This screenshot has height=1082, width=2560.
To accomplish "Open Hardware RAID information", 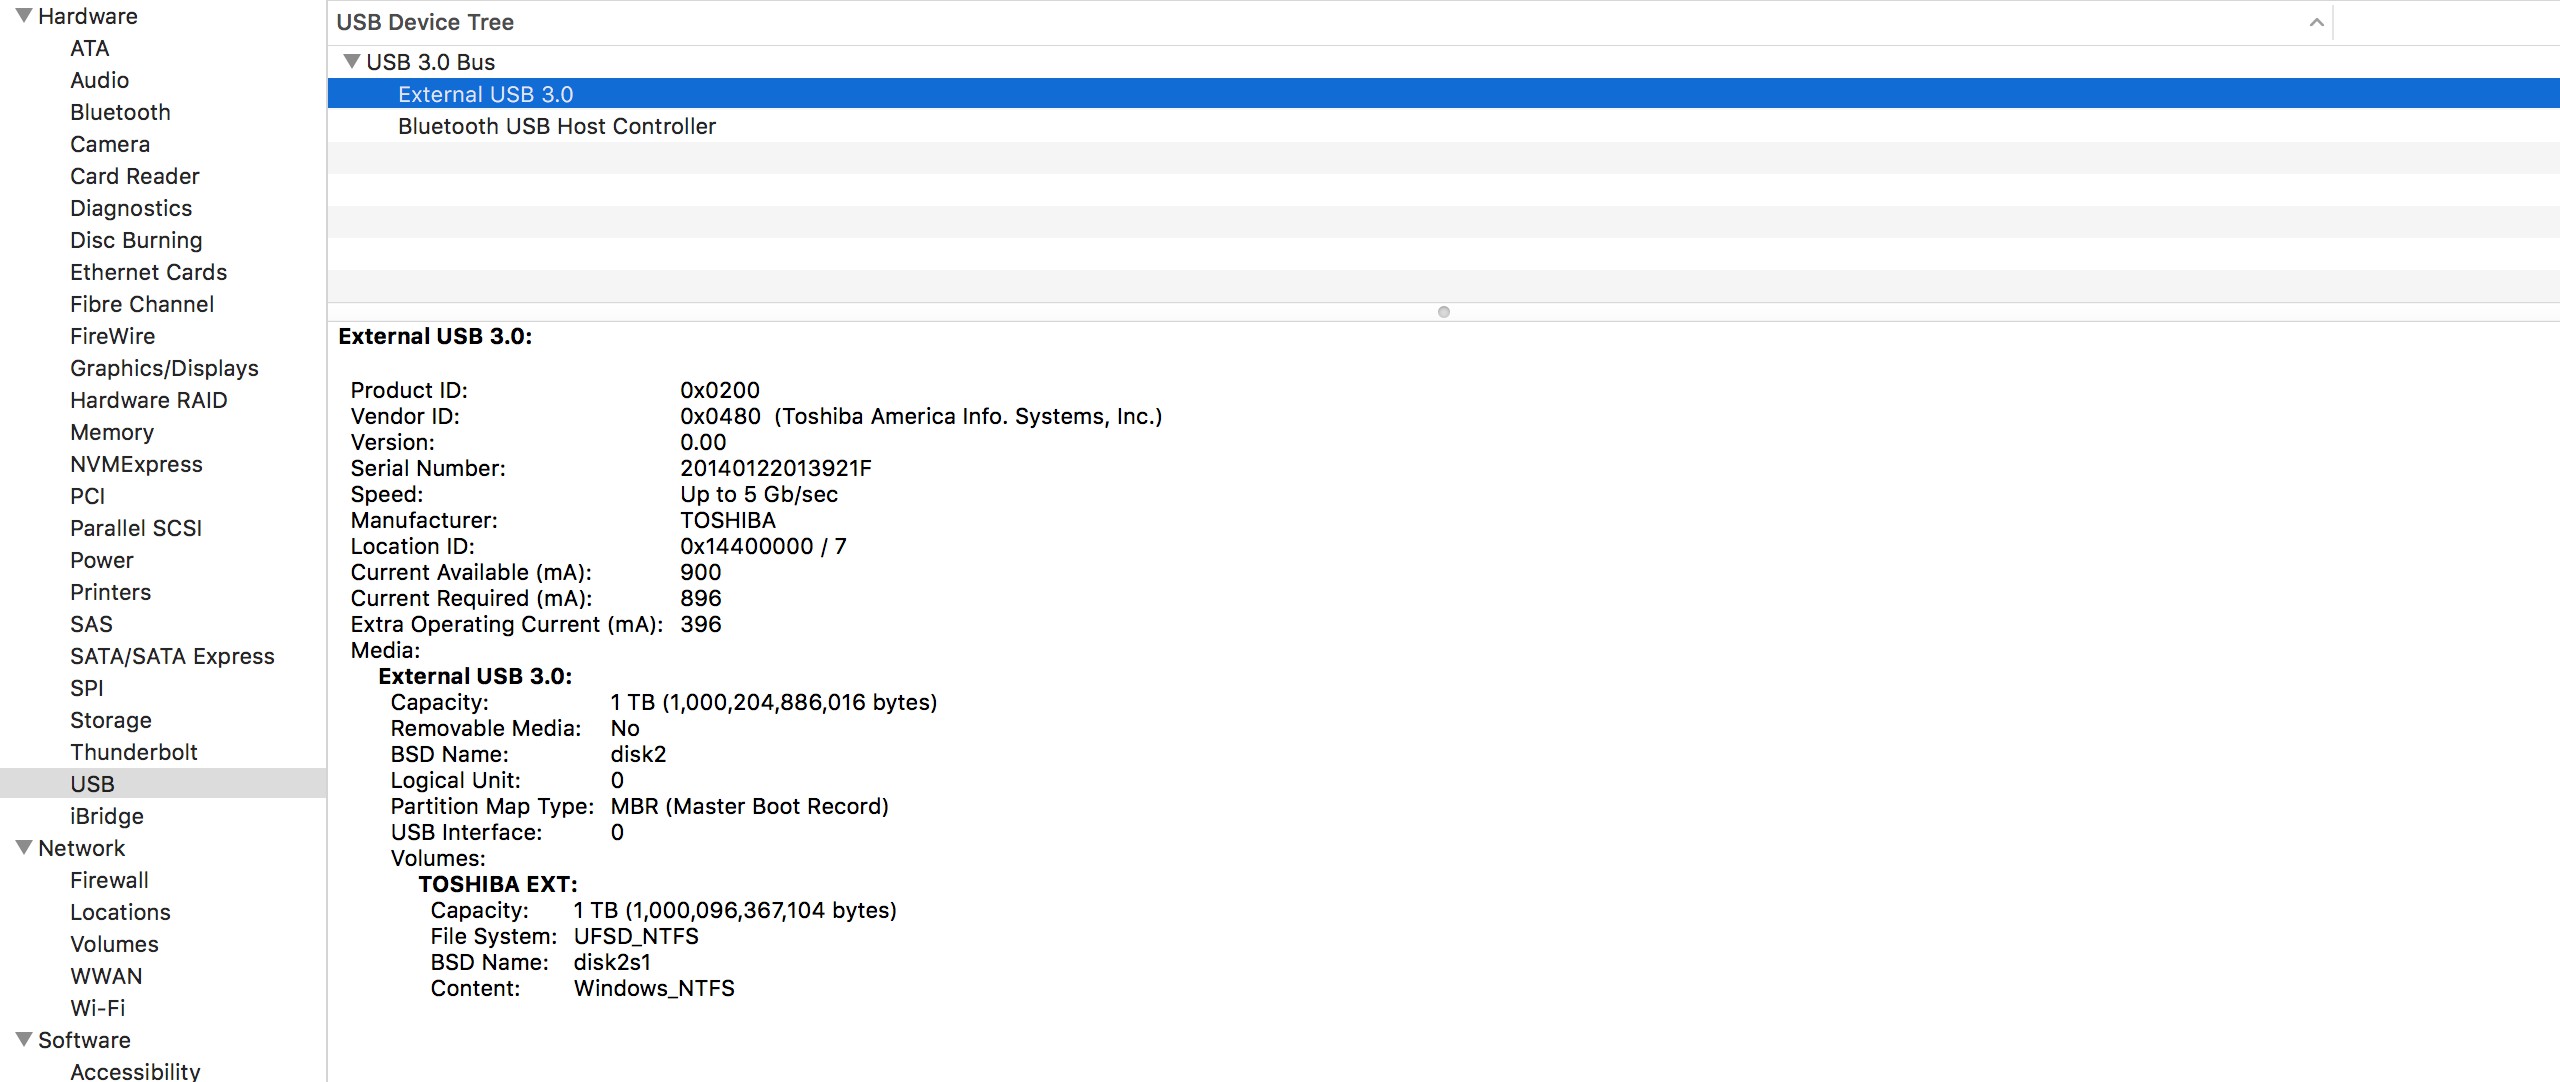I will [148, 400].
